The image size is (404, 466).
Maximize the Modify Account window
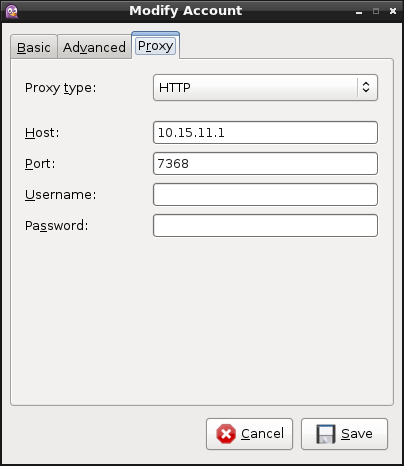click(x=376, y=11)
